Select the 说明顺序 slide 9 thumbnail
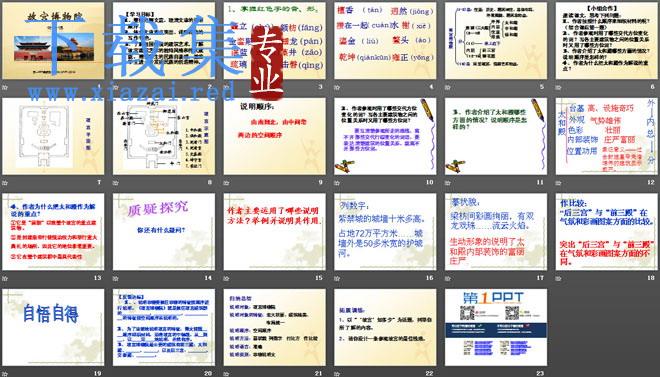Viewport: 660px width, 377px height. click(x=274, y=136)
